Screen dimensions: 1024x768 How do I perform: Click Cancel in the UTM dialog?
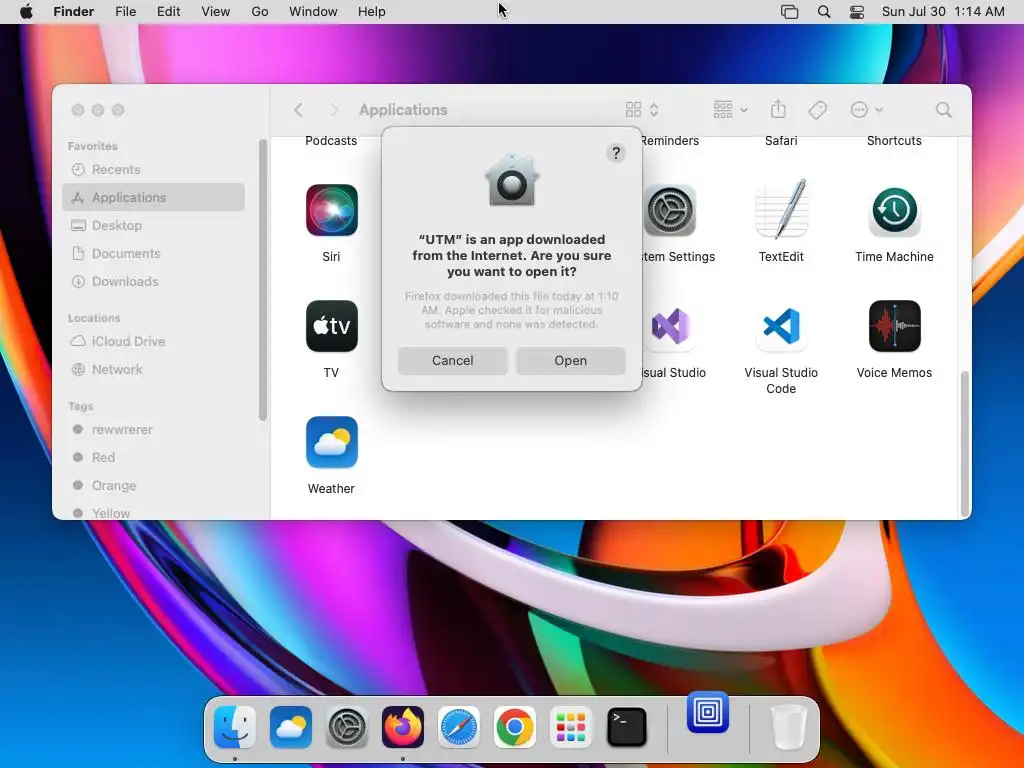pos(453,360)
